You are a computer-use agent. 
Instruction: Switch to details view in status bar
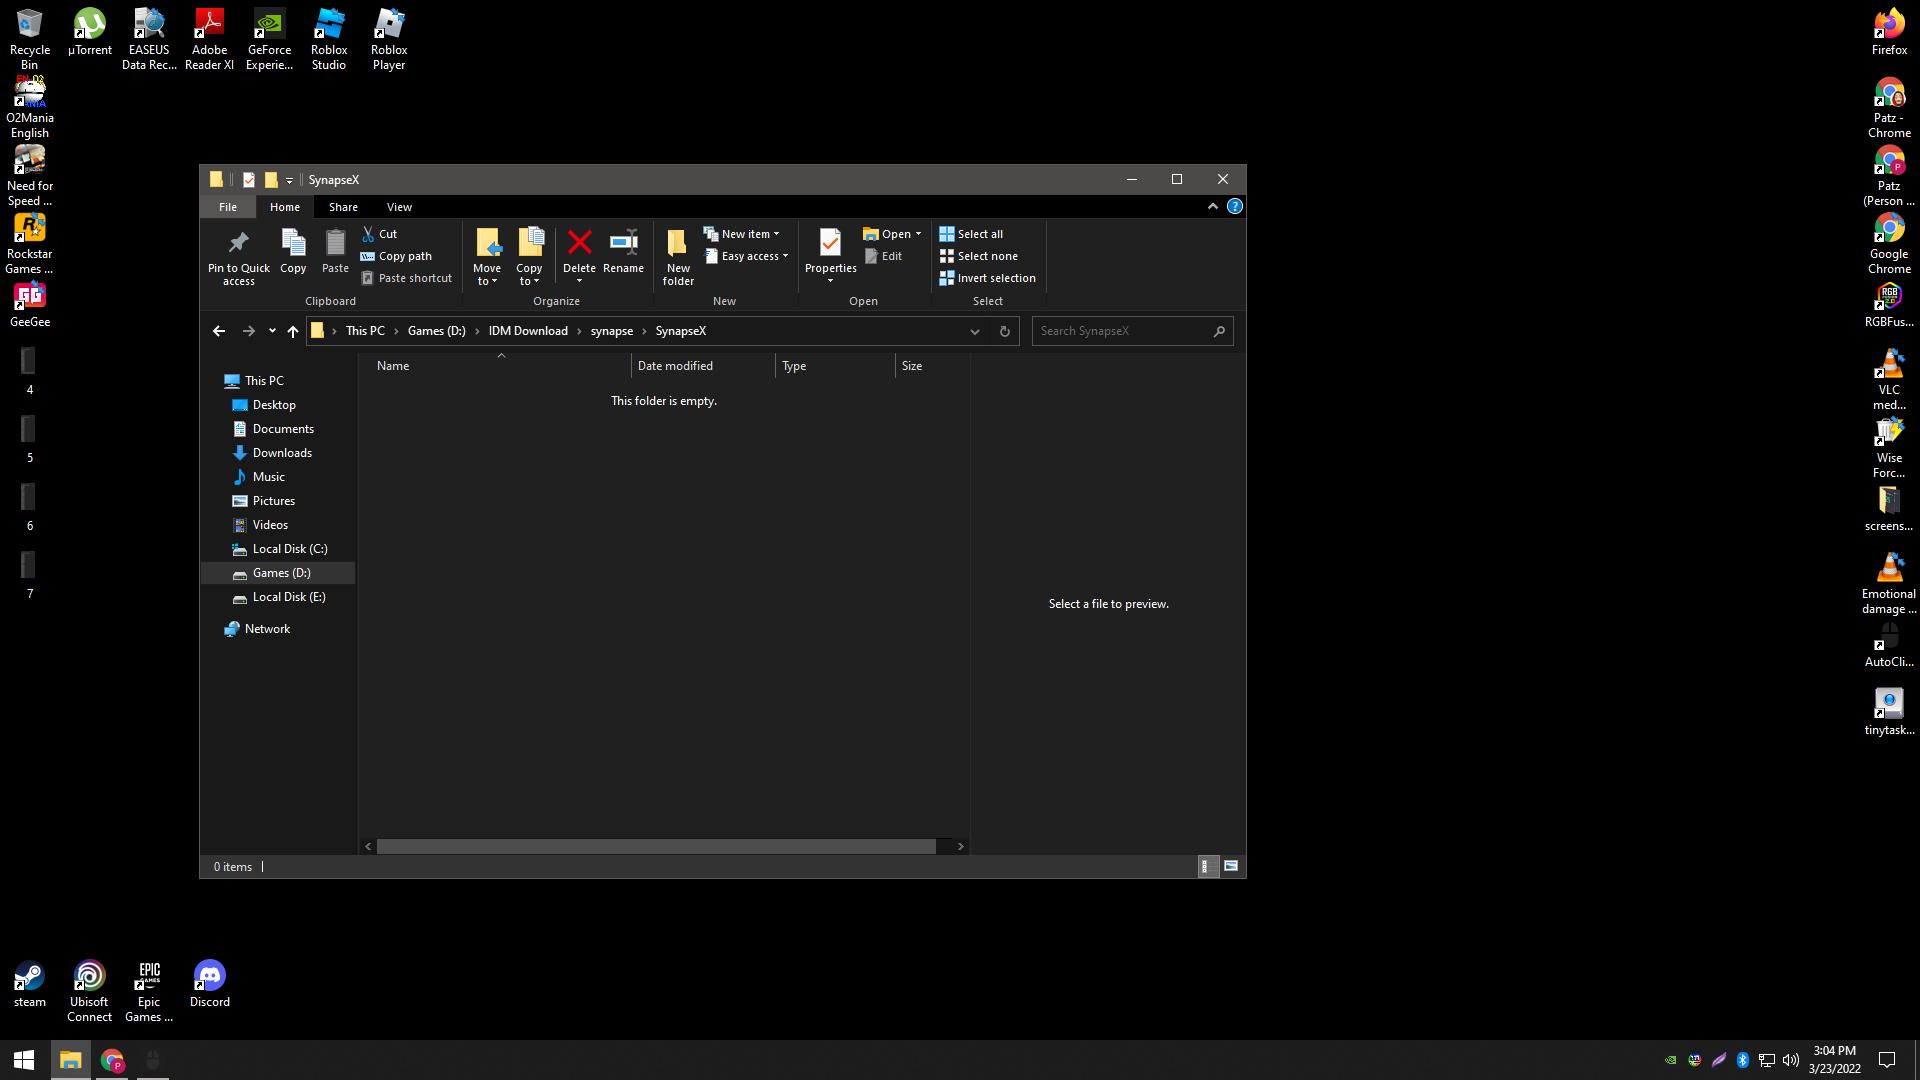(x=1205, y=866)
